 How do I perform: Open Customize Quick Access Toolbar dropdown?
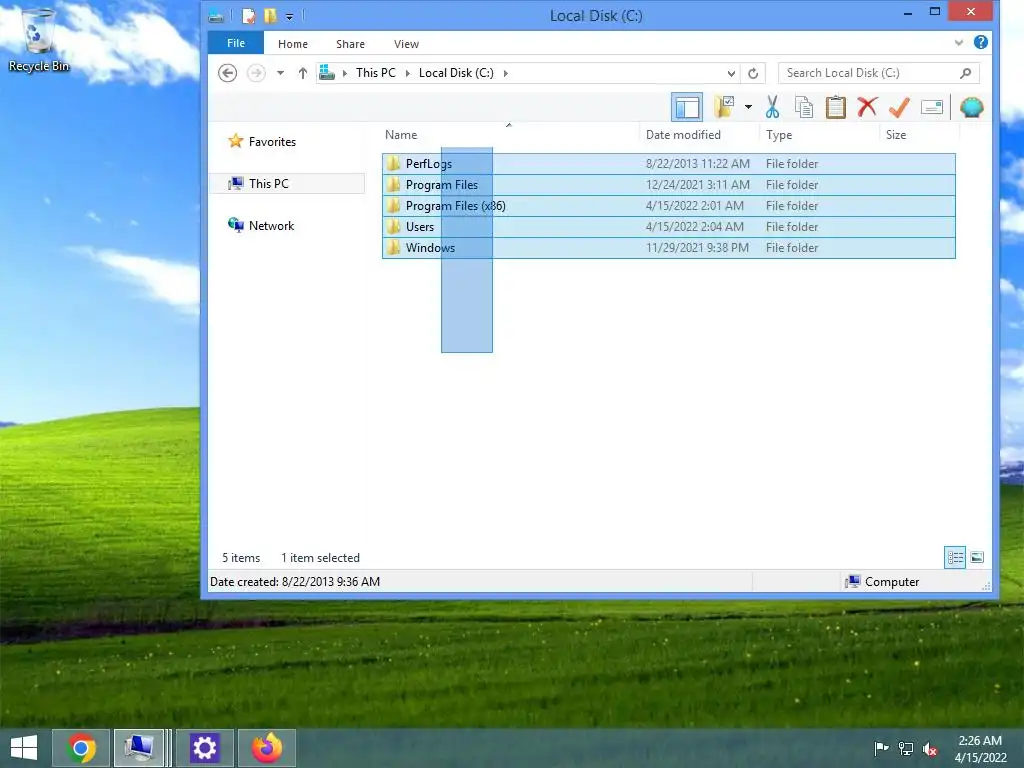(x=289, y=16)
